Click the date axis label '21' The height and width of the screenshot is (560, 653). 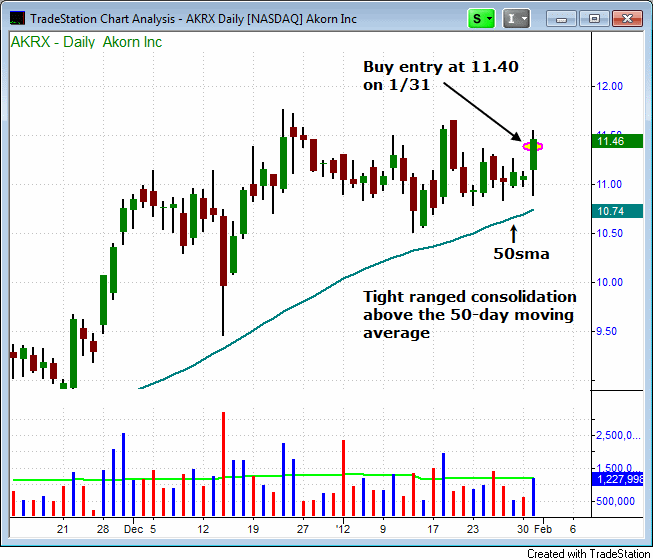62,529
